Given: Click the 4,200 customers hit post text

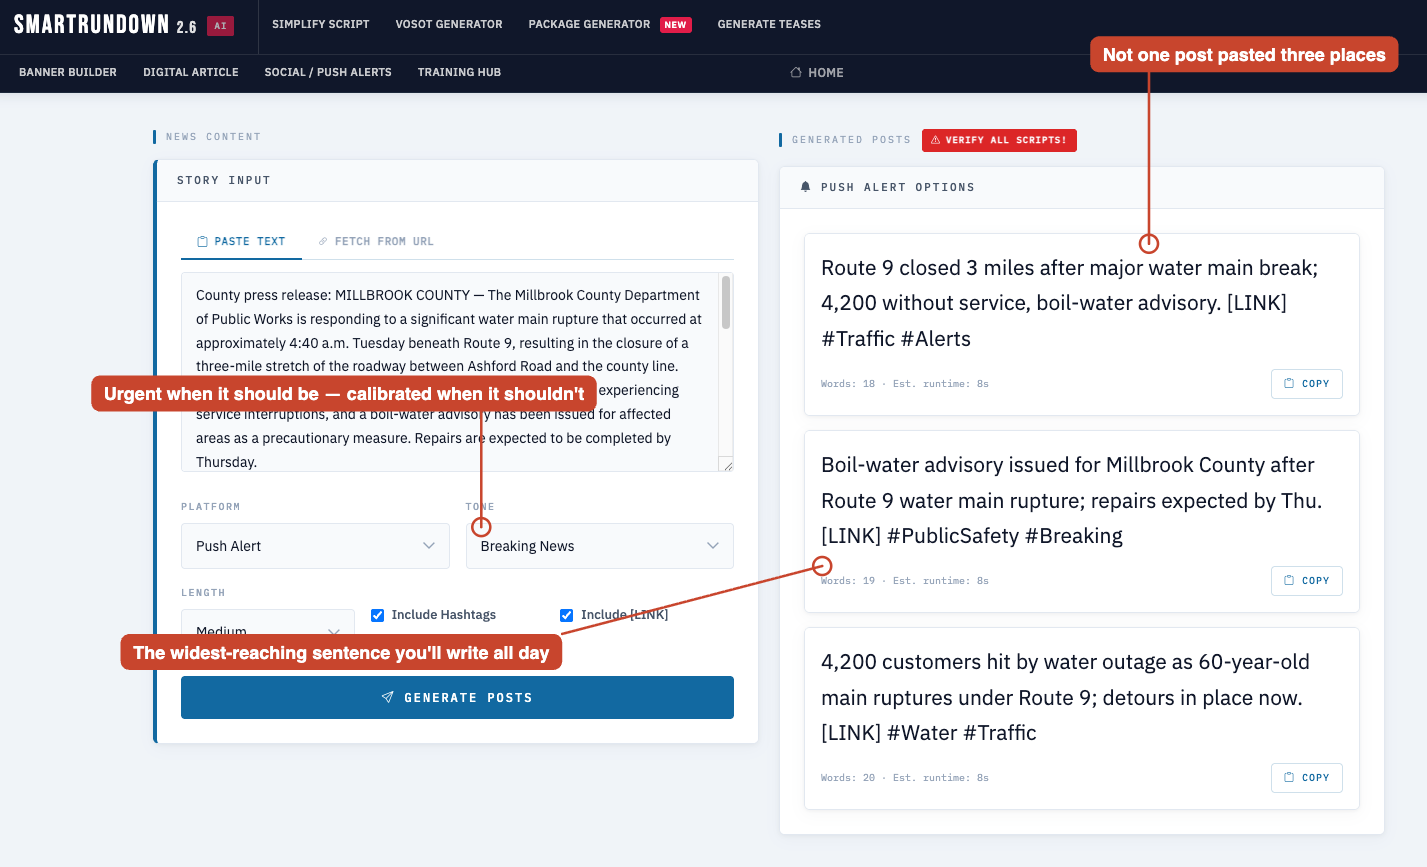Looking at the screenshot, I should 1066,697.
